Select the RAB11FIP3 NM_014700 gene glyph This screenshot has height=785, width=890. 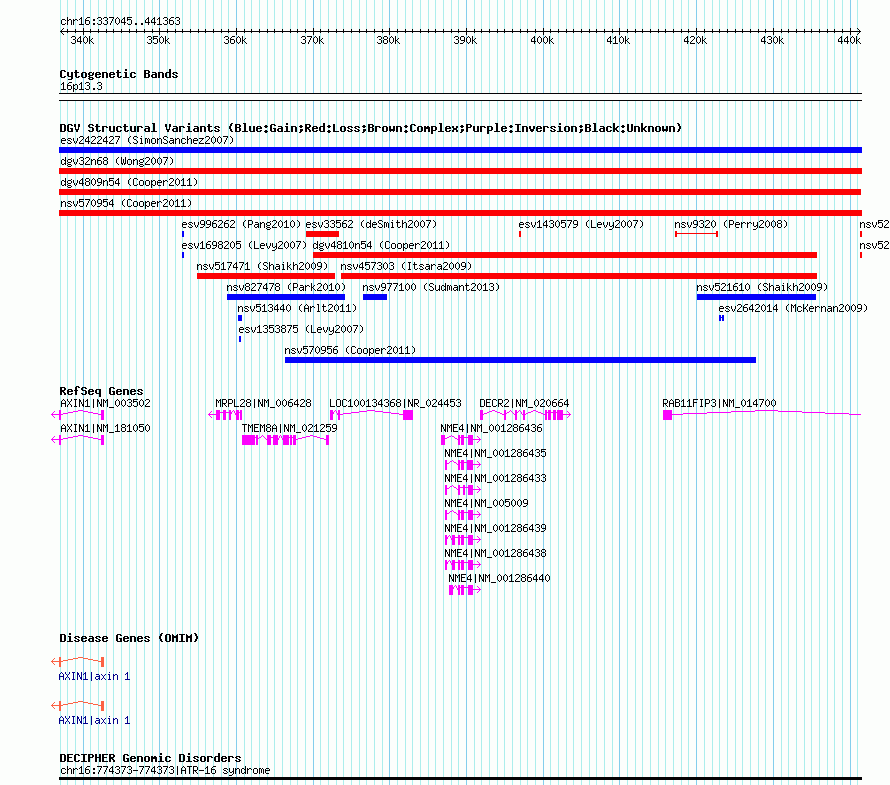(760, 414)
